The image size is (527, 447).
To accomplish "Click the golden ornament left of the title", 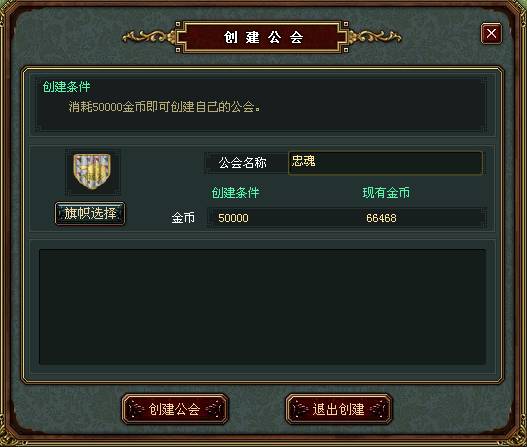I will (149, 36).
